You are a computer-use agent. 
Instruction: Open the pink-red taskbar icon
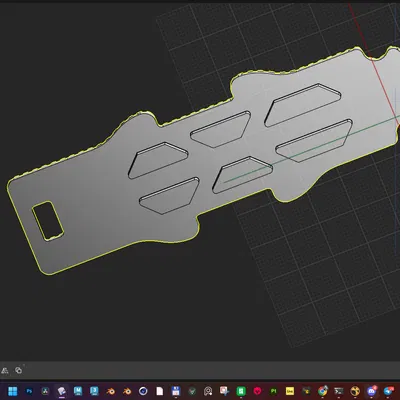point(257,391)
